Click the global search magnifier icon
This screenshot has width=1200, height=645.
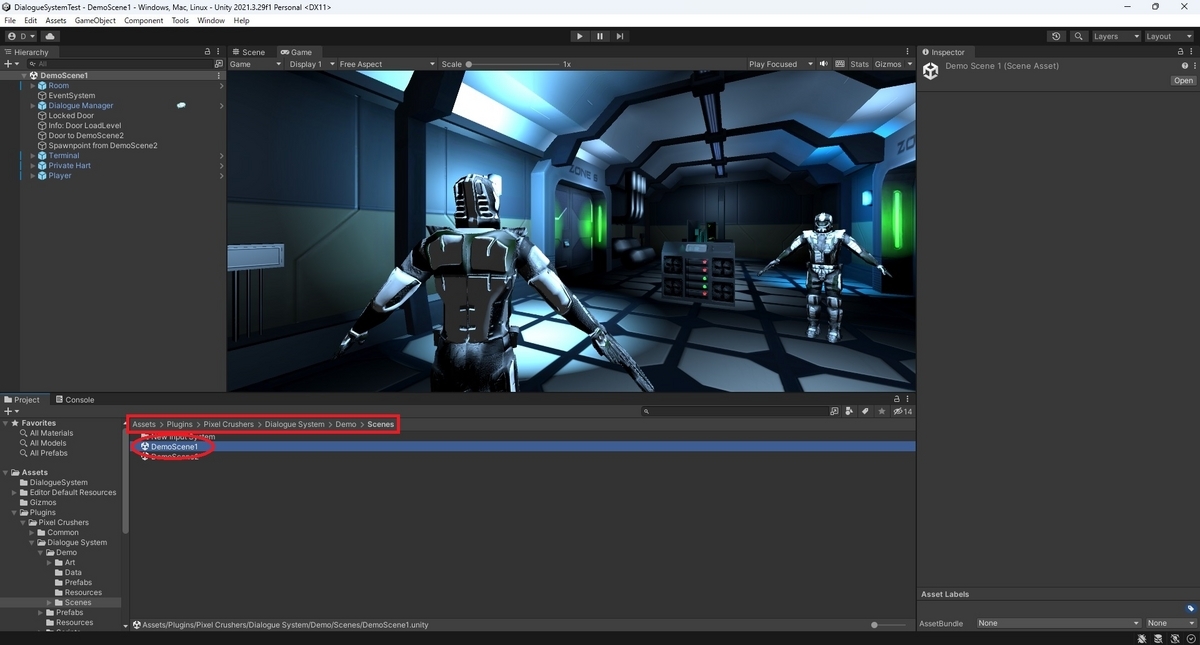(1079, 36)
